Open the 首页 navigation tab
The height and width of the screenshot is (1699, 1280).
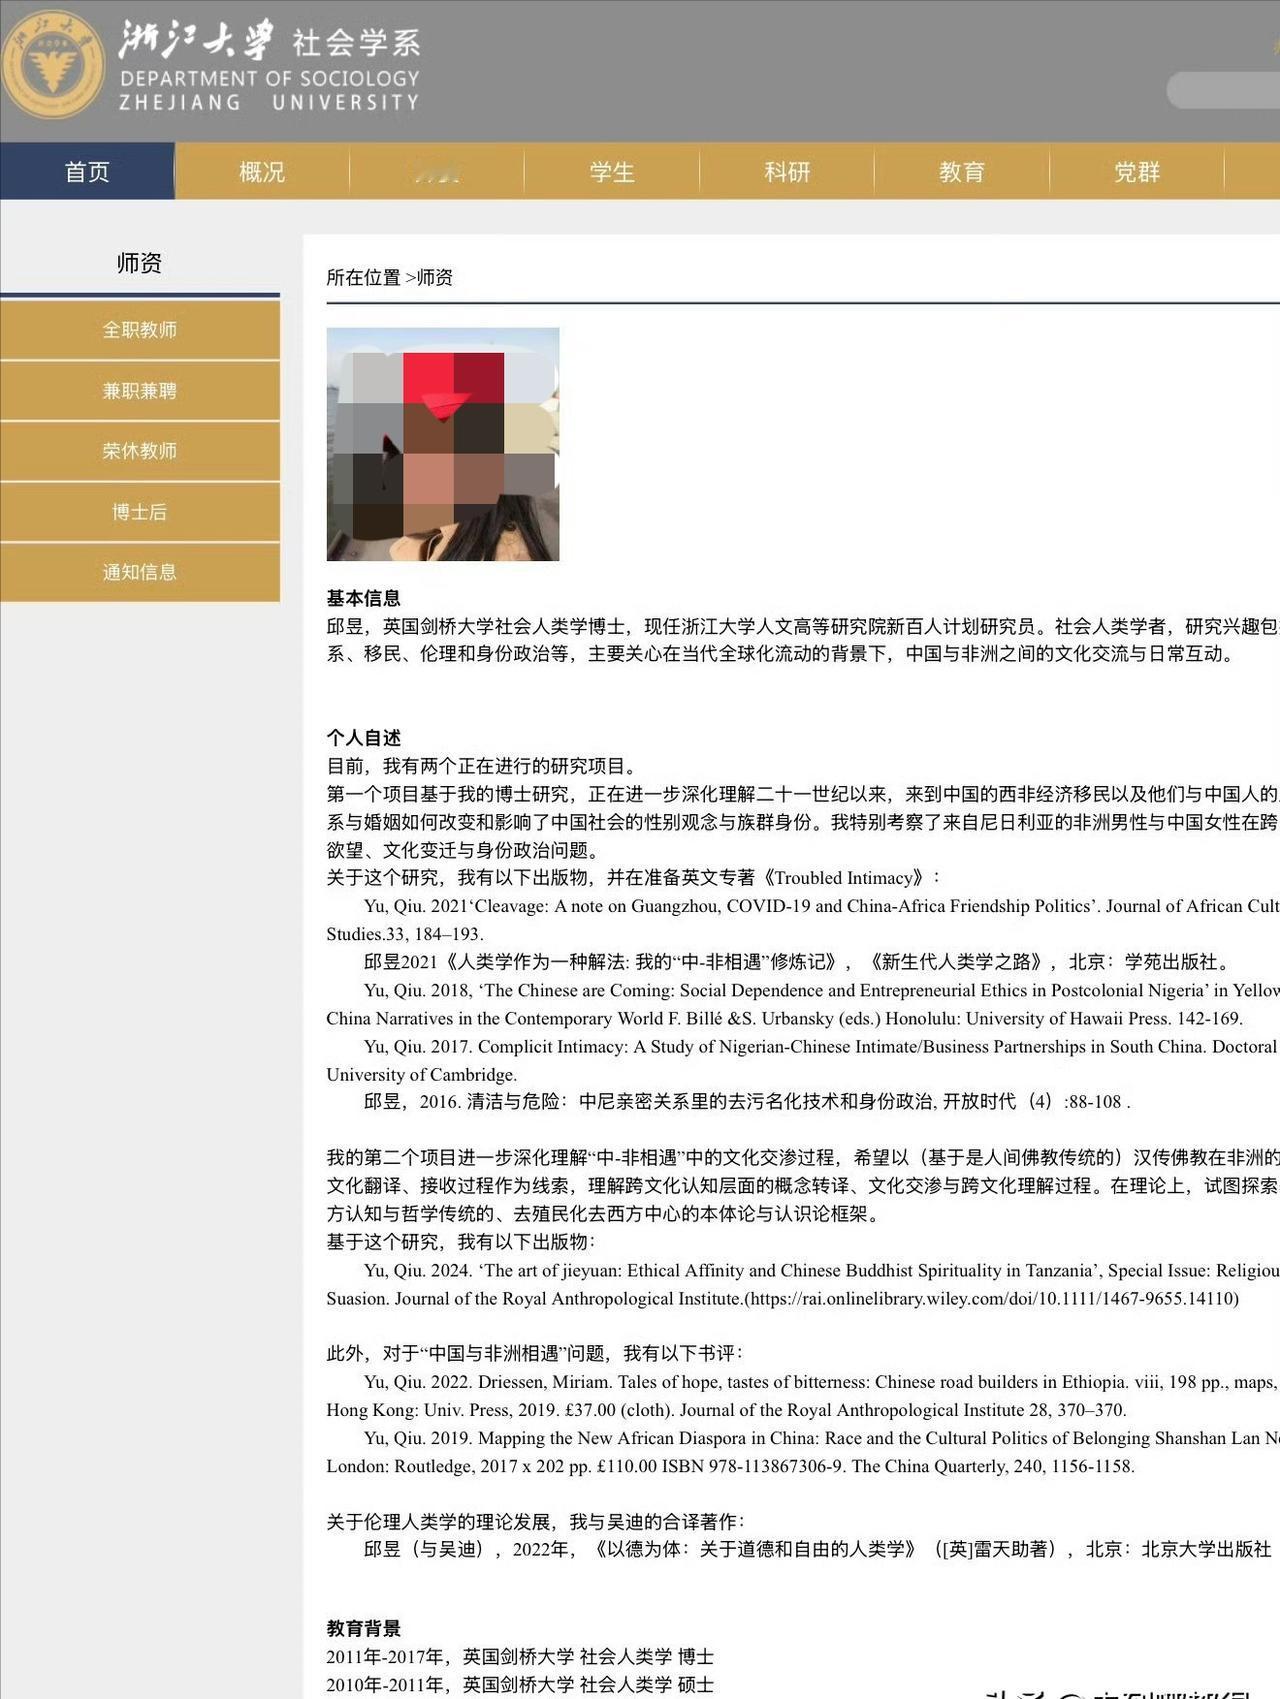coord(87,171)
